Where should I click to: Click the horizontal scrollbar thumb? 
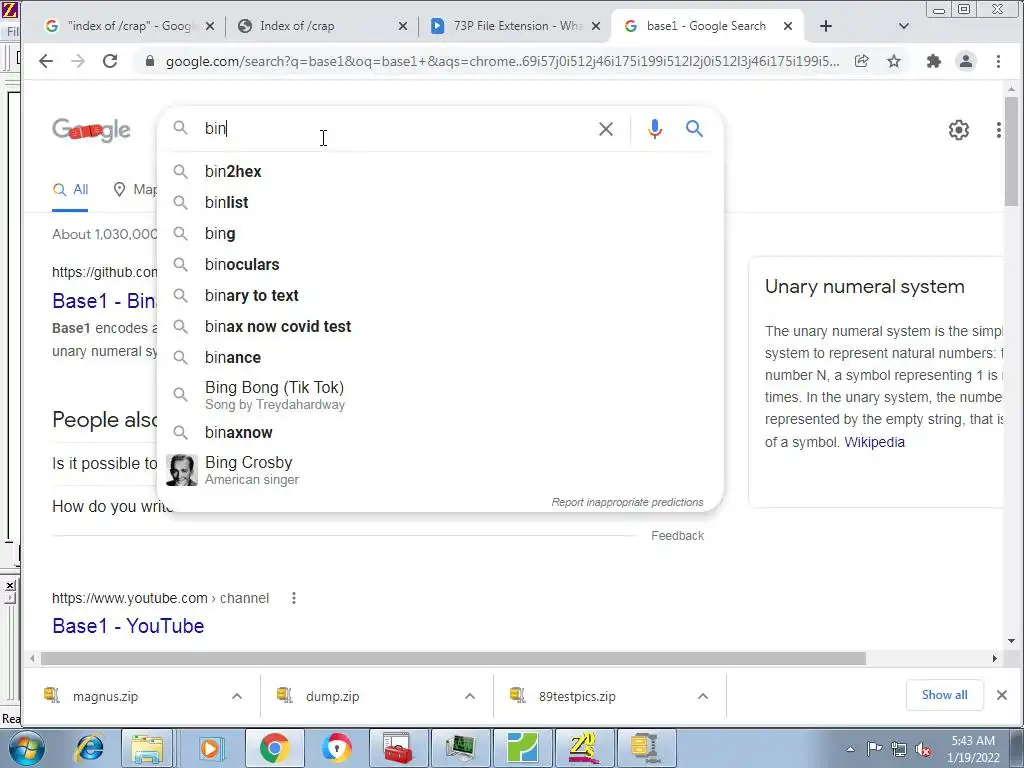click(x=453, y=658)
